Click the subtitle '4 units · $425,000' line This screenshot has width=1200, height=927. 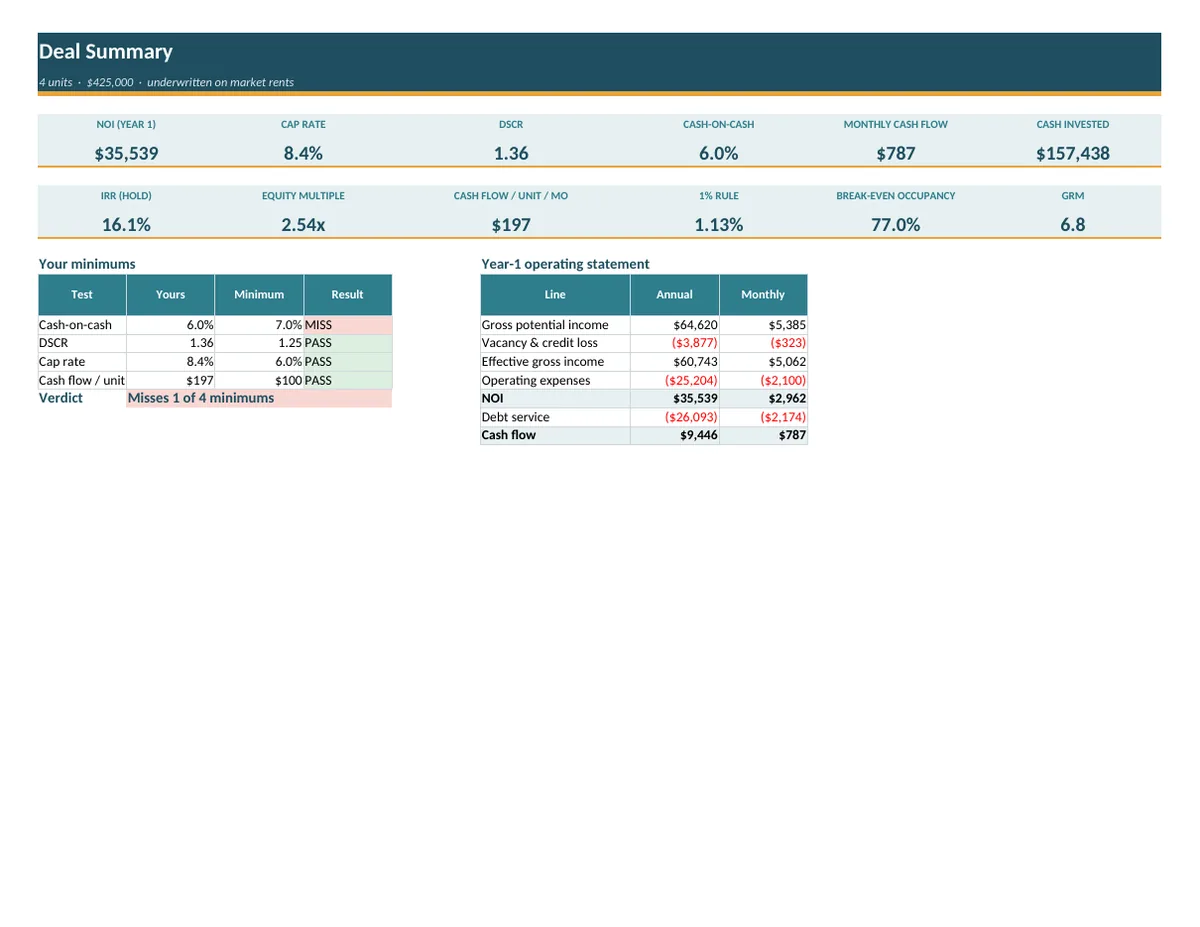click(x=166, y=82)
